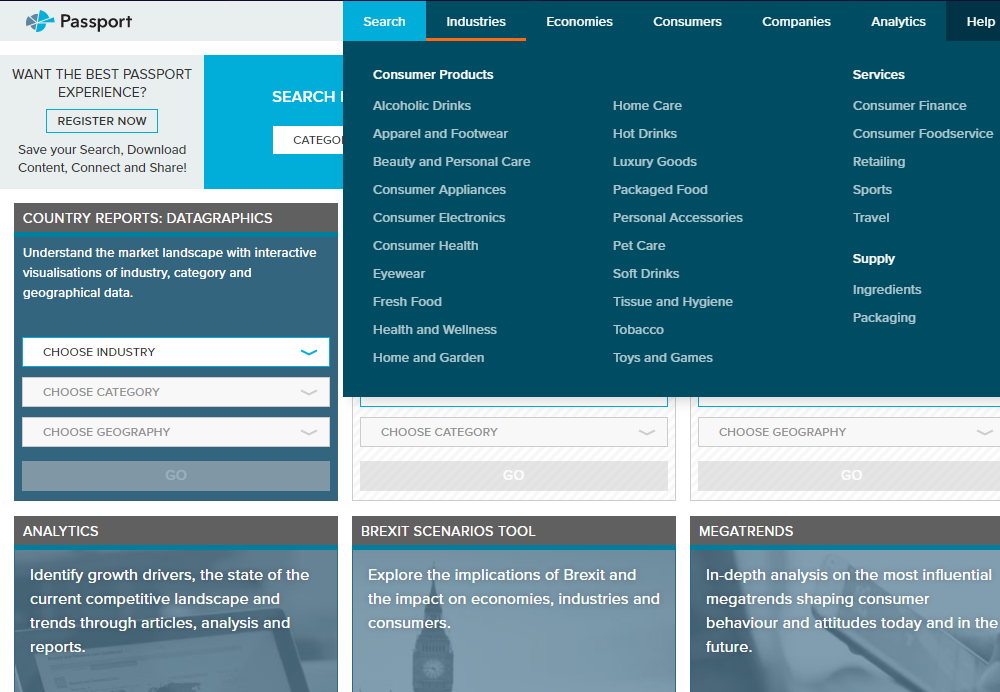Screen dimensions: 1000x692
Task: Open the Search menu tab
Action: pyautogui.click(x=384, y=21)
